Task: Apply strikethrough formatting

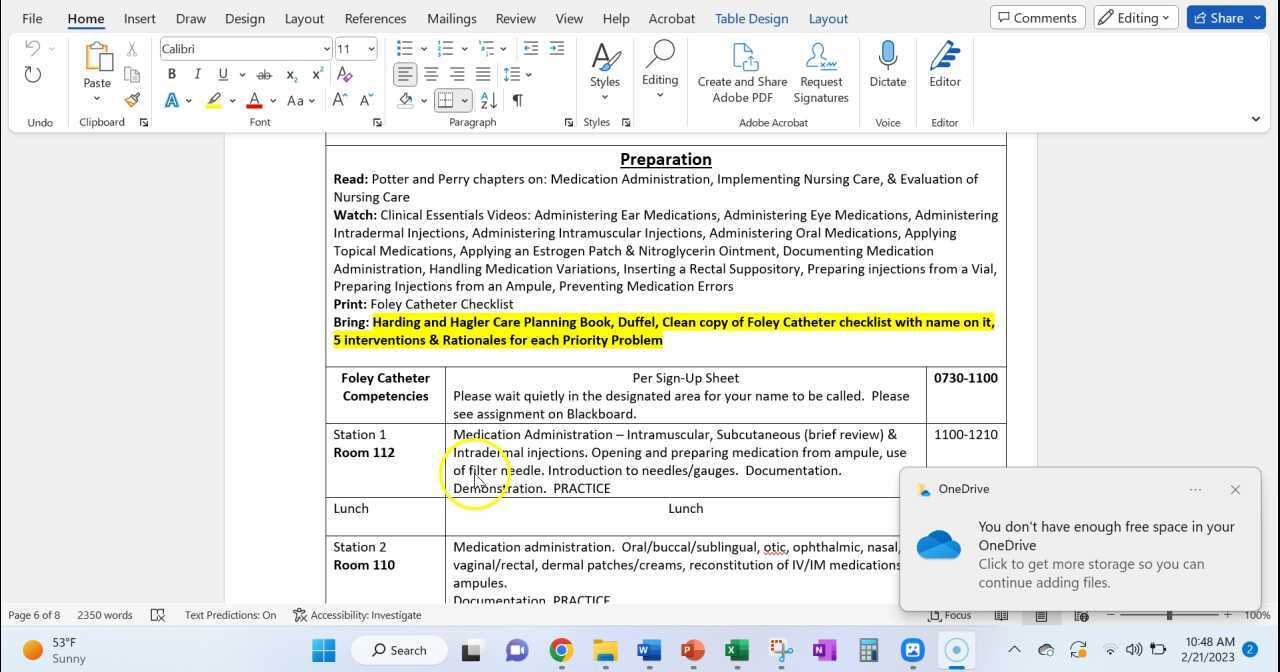Action: (x=263, y=74)
